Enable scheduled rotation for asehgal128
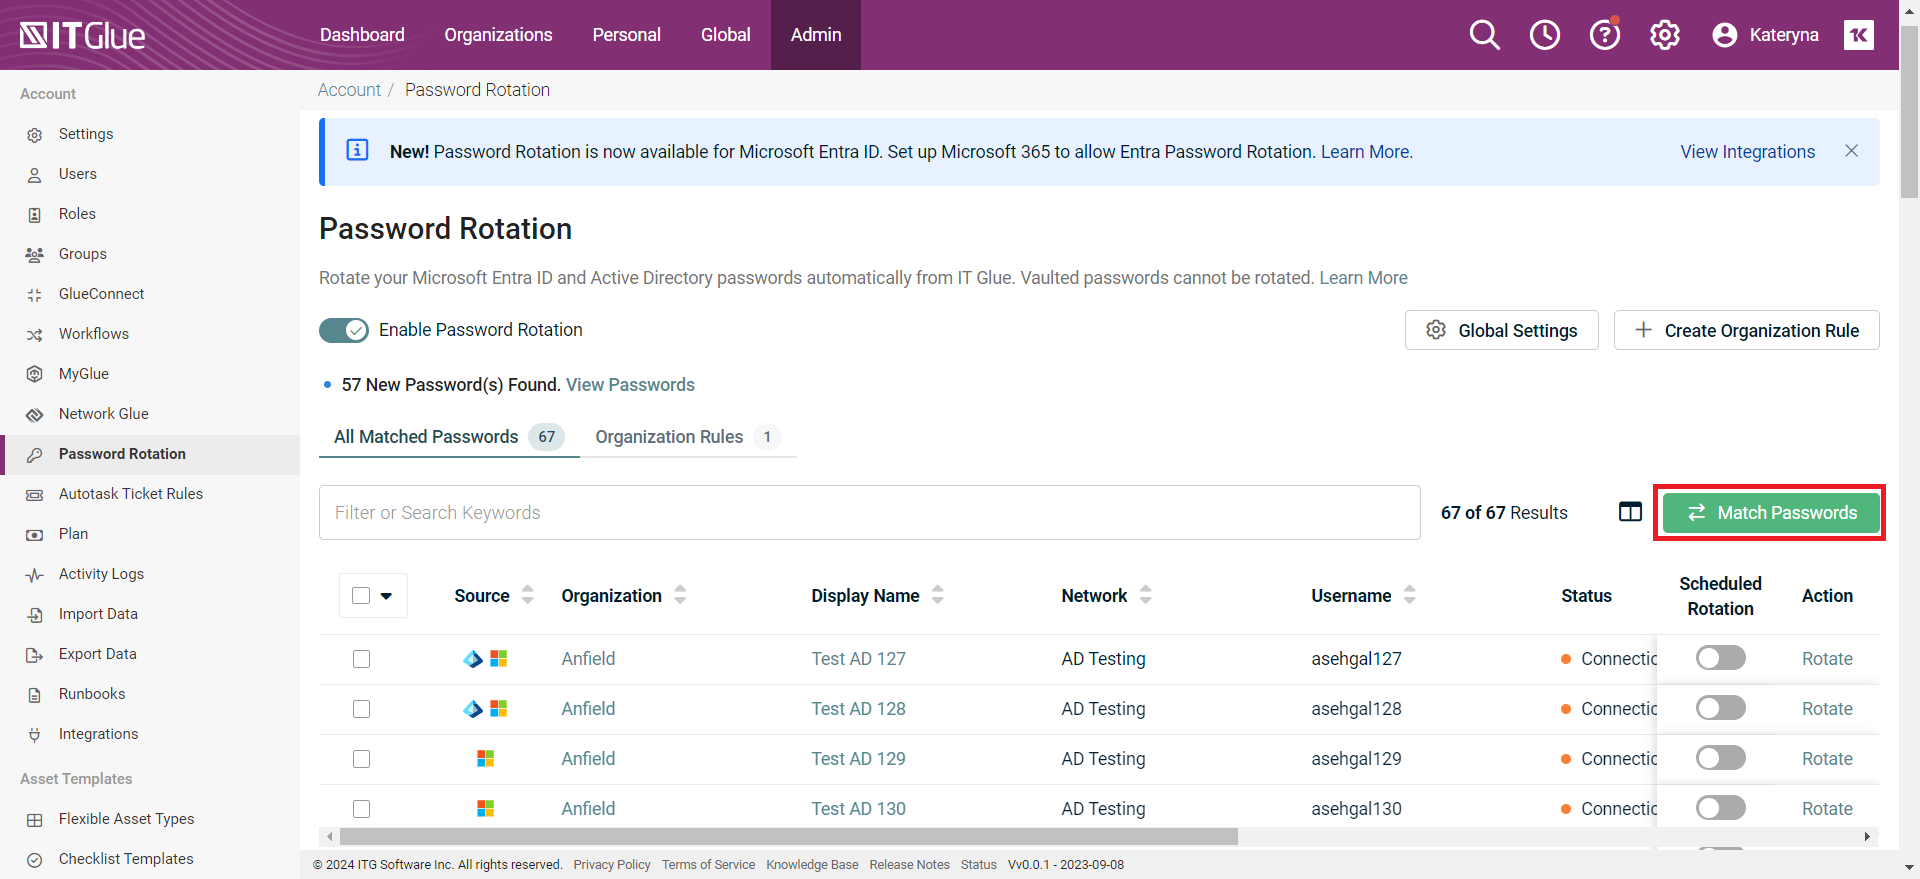The width and height of the screenshot is (1920, 879). (x=1720, y=708)
